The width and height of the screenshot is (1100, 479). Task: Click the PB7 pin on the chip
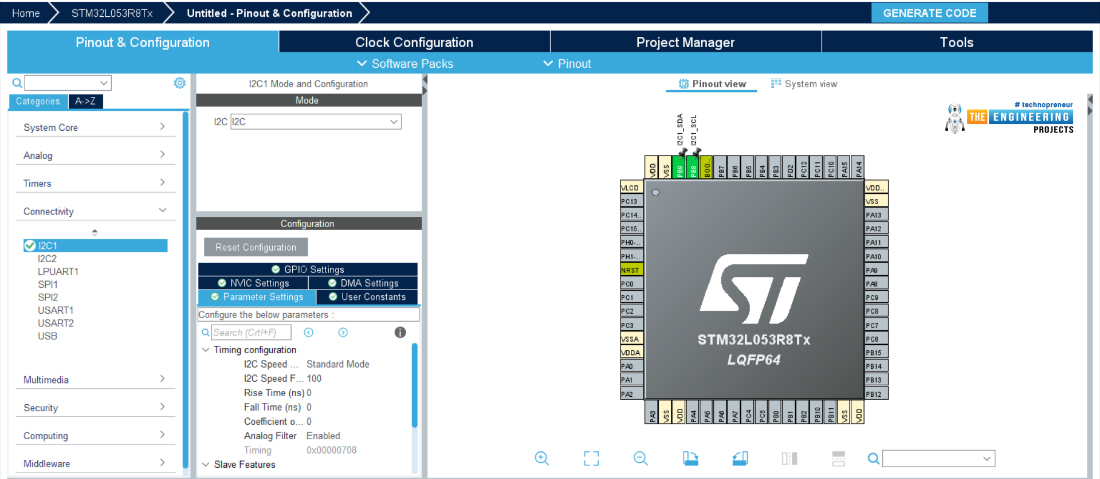pos(720,166)
